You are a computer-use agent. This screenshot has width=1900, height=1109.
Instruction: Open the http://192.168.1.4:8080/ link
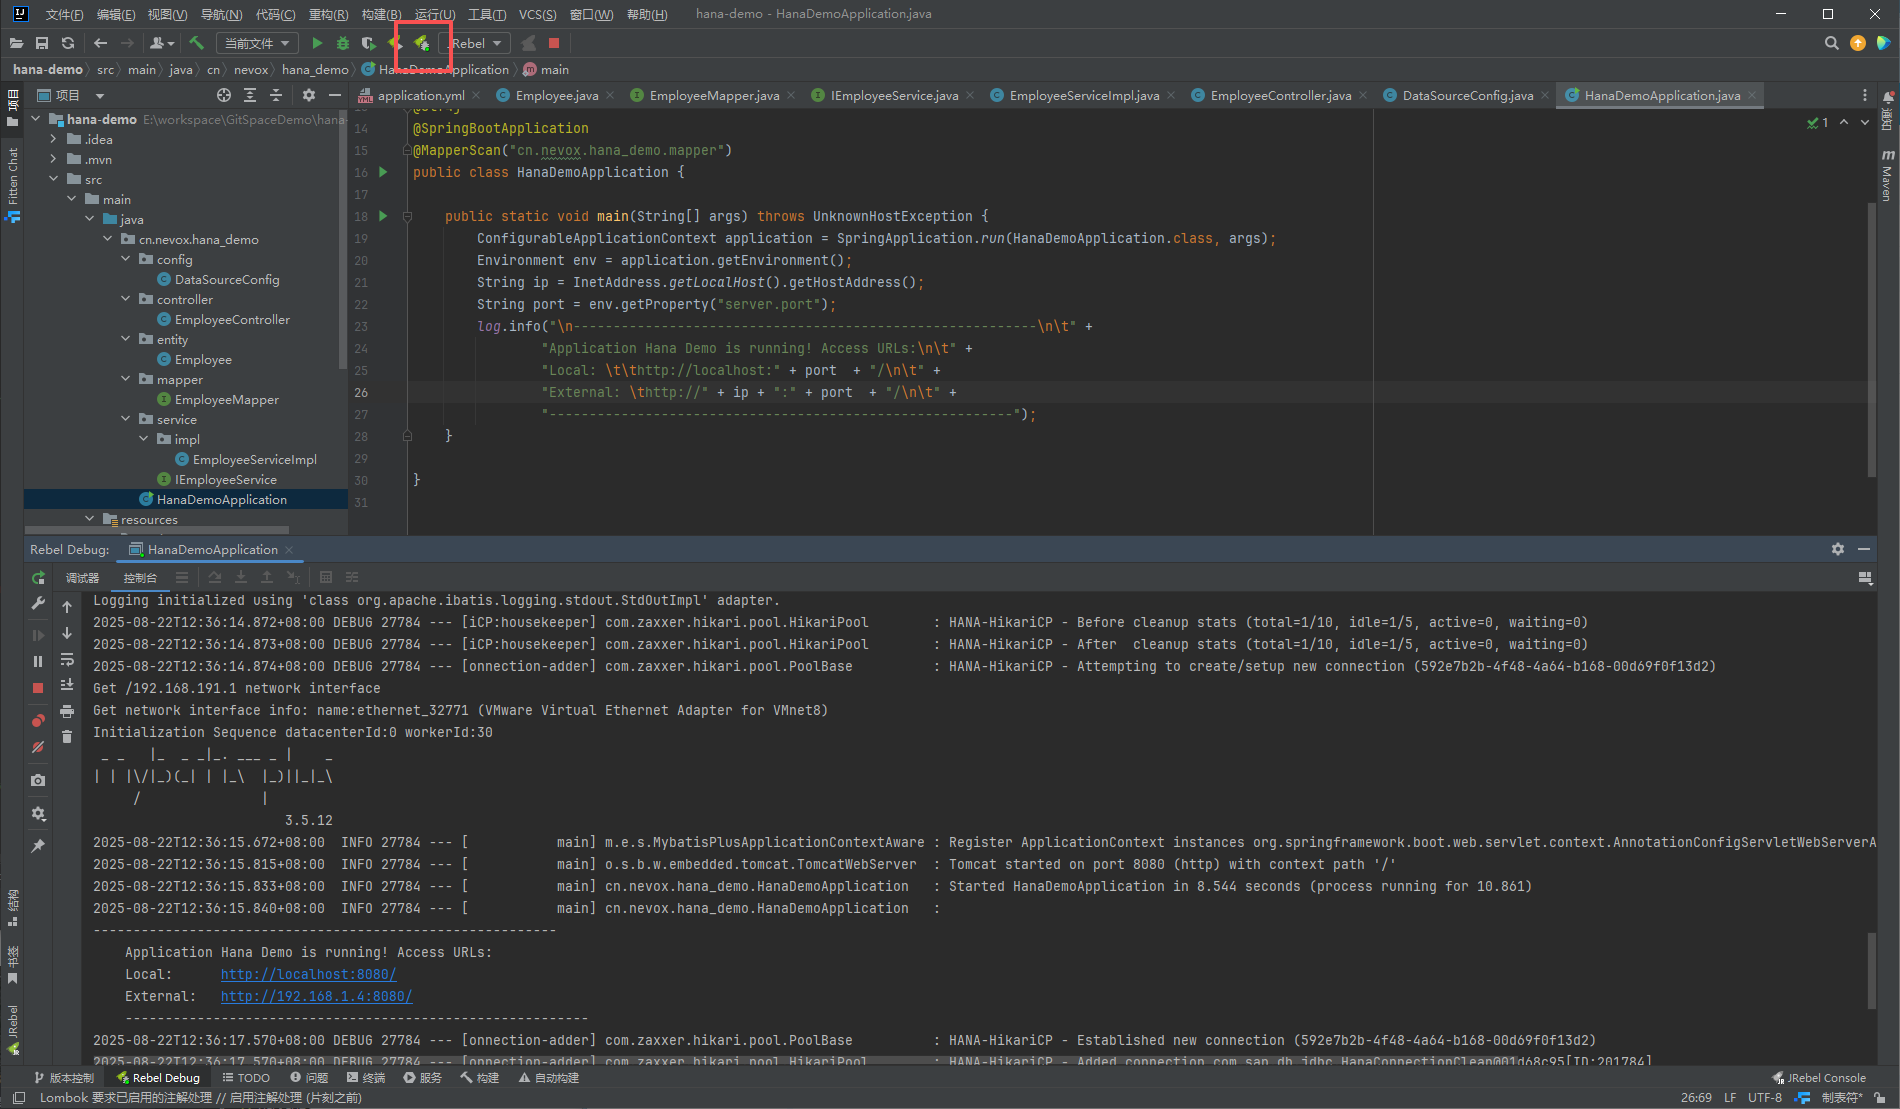(316, 996)
